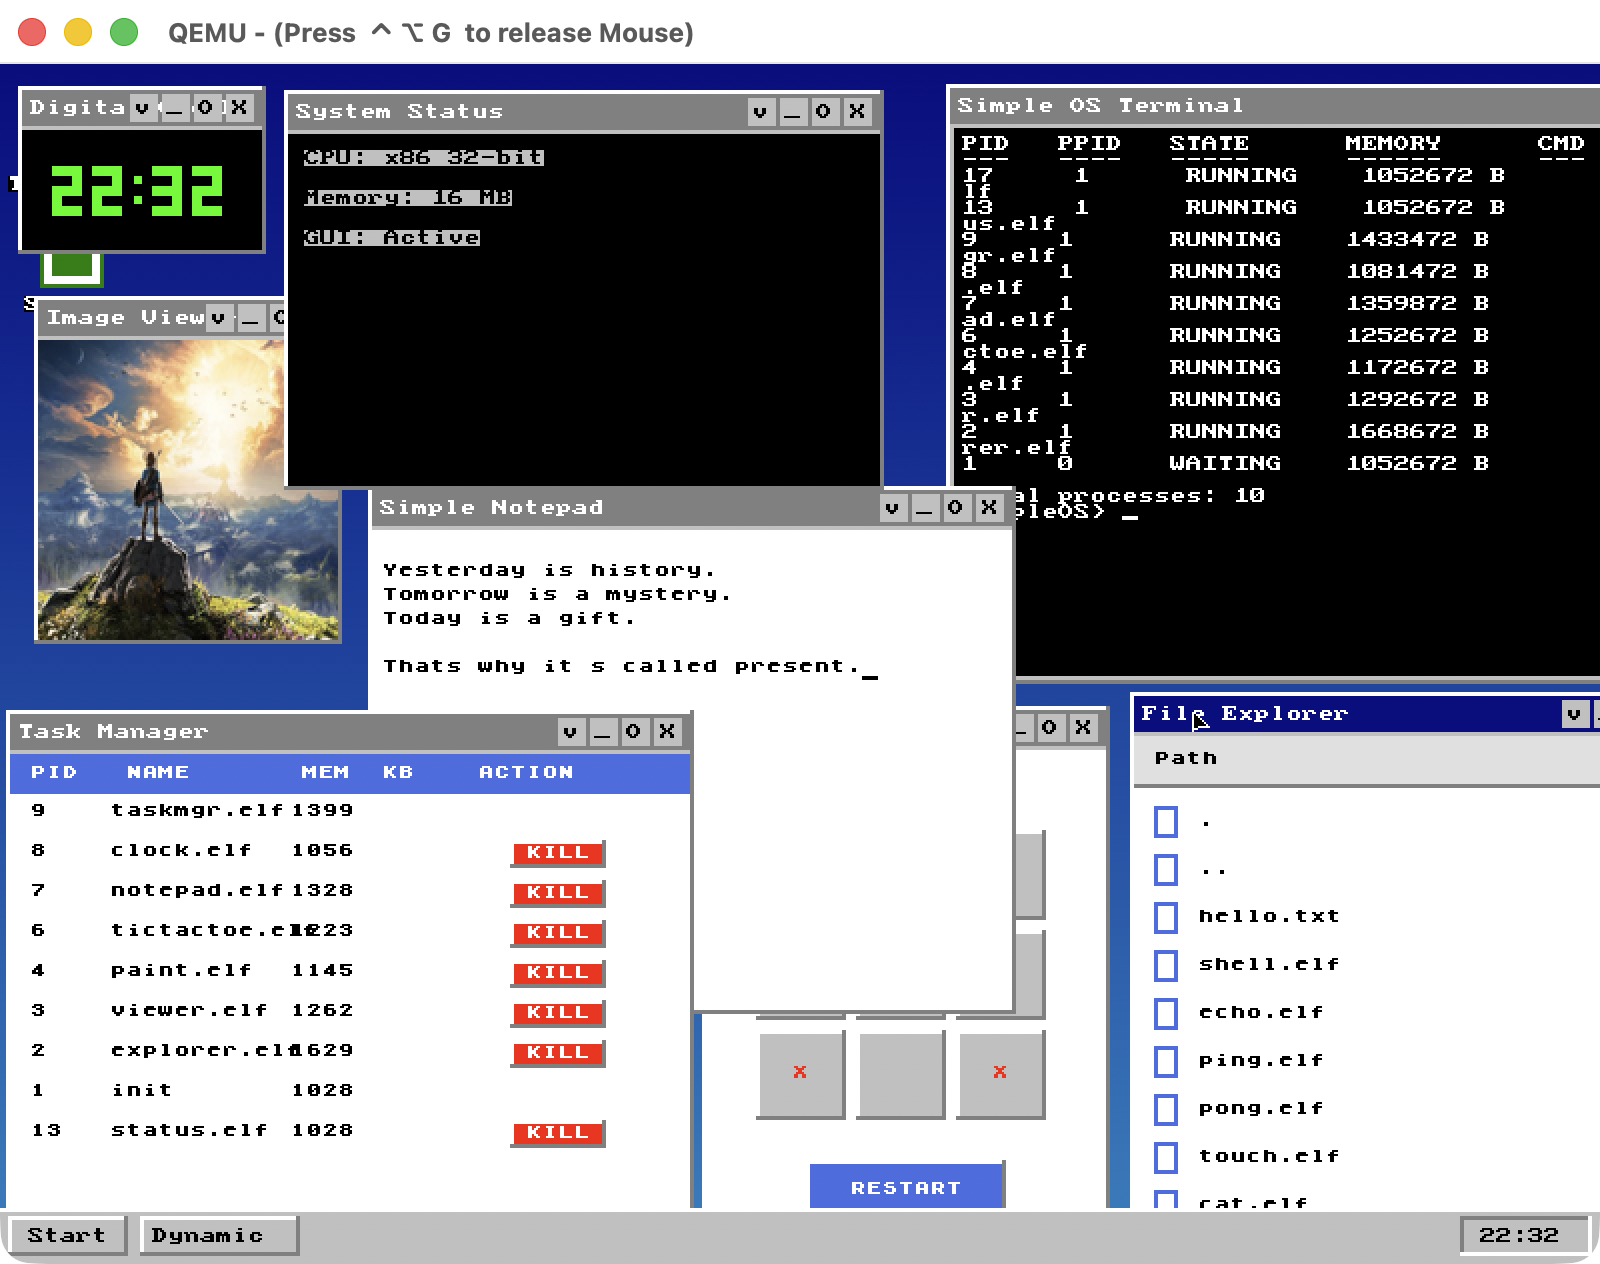Kill the status.elf process
The width and height of the screenshot is (1600, 1264).
point(557,1132)
